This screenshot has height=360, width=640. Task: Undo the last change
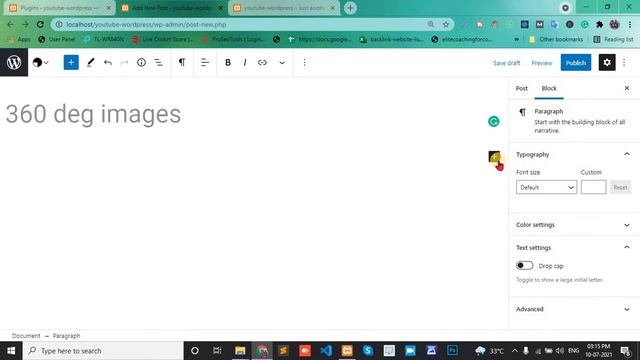point(108,62)
